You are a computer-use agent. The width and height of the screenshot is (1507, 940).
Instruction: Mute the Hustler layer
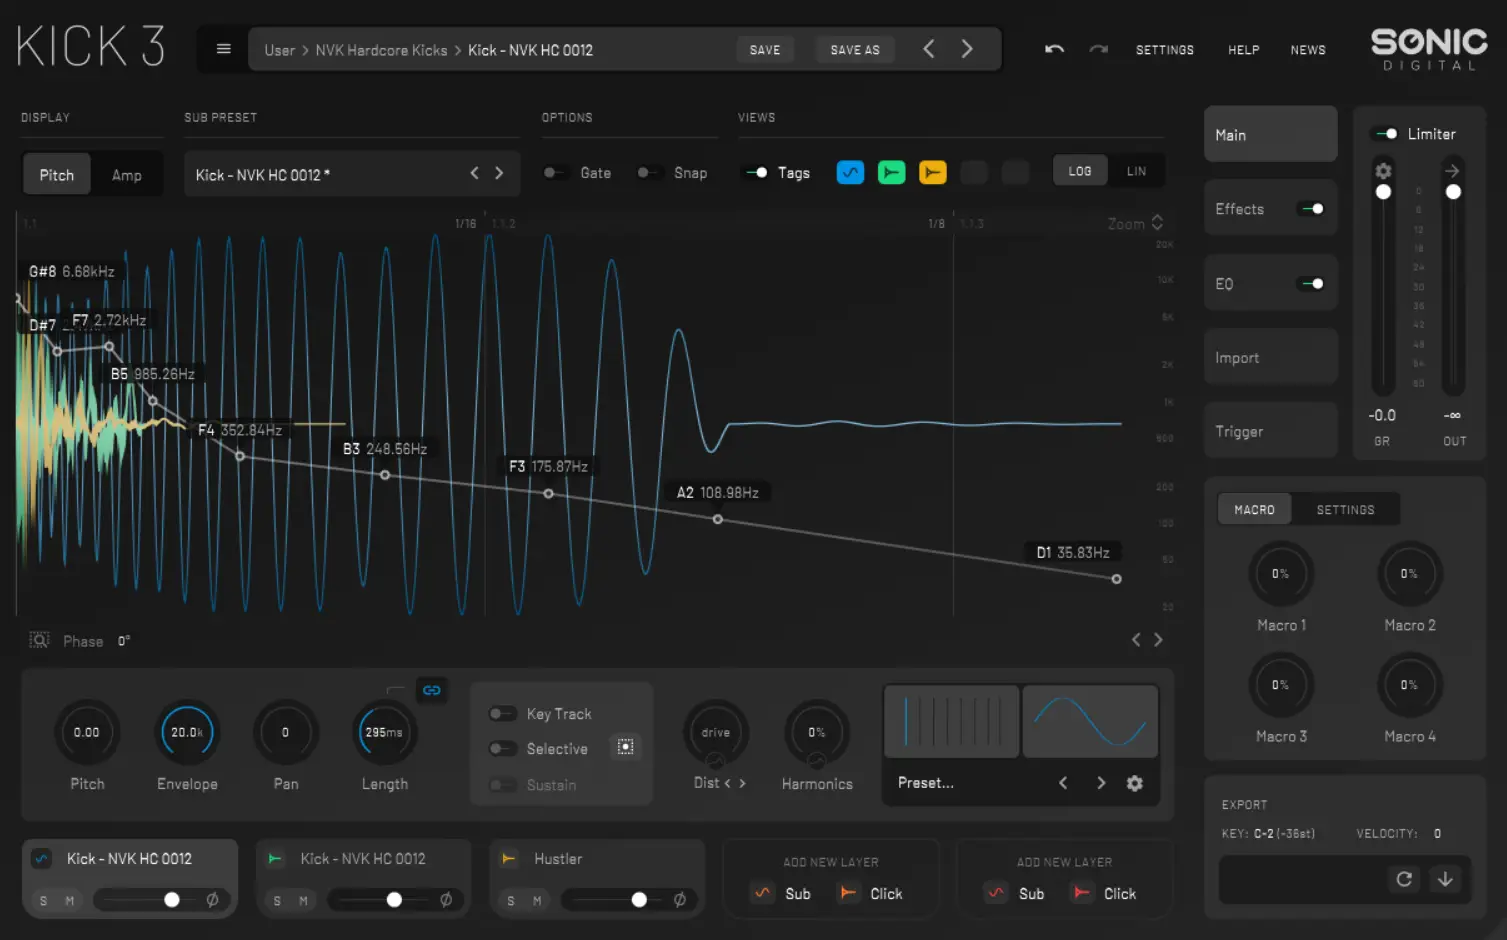(537, 901)
